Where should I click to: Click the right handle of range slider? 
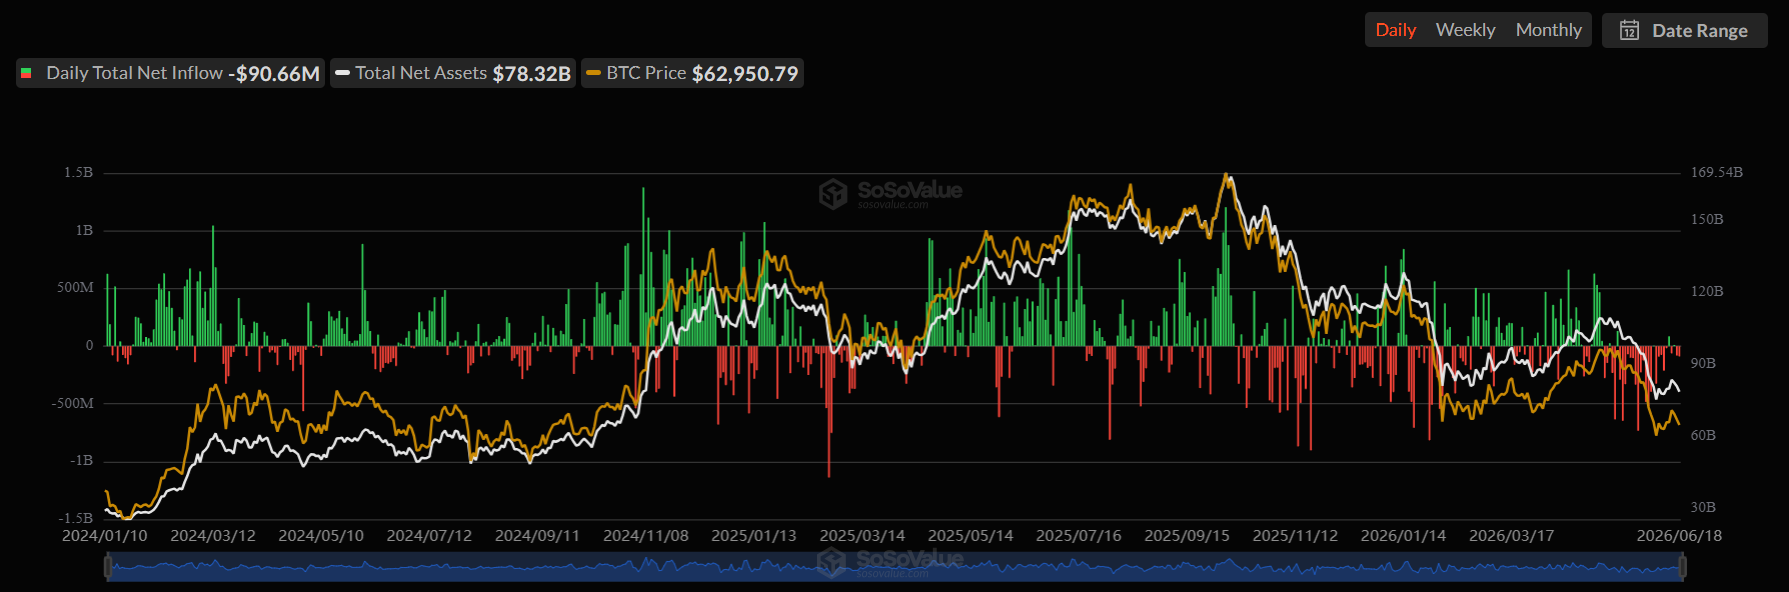(x=1682, y=567)
